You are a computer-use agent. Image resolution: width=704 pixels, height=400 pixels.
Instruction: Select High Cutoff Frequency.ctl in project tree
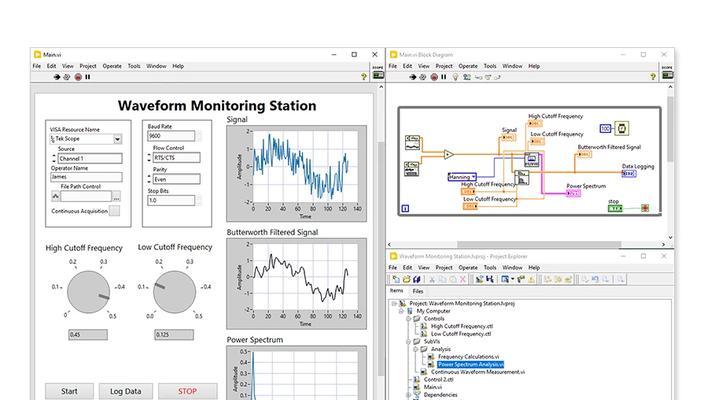pos(462,326)
